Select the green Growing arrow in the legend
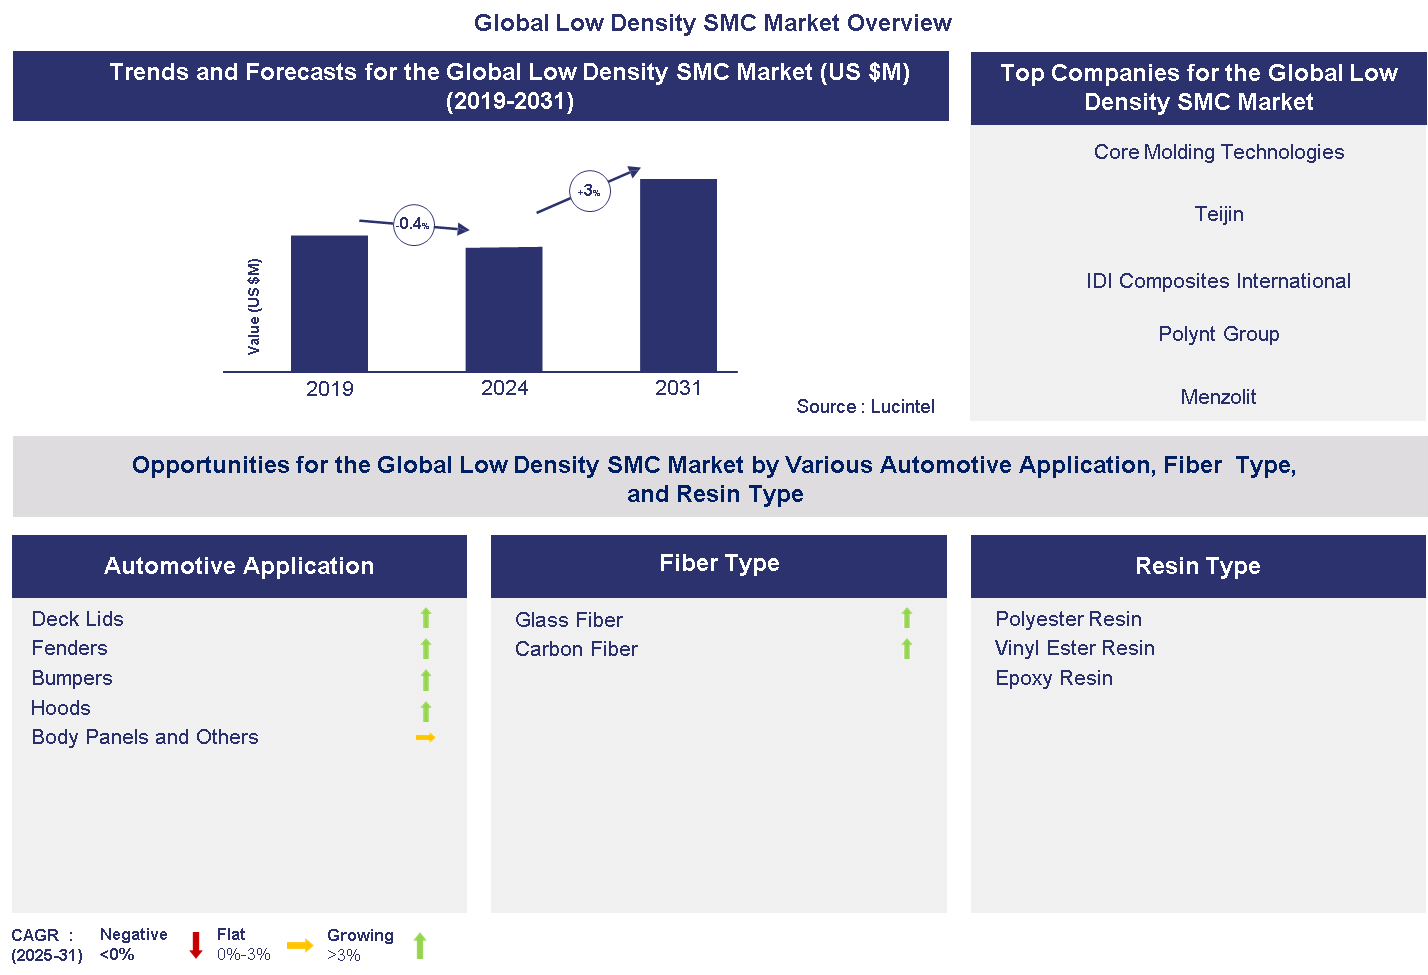The image size is (1428, 975). tap(420, 944)
